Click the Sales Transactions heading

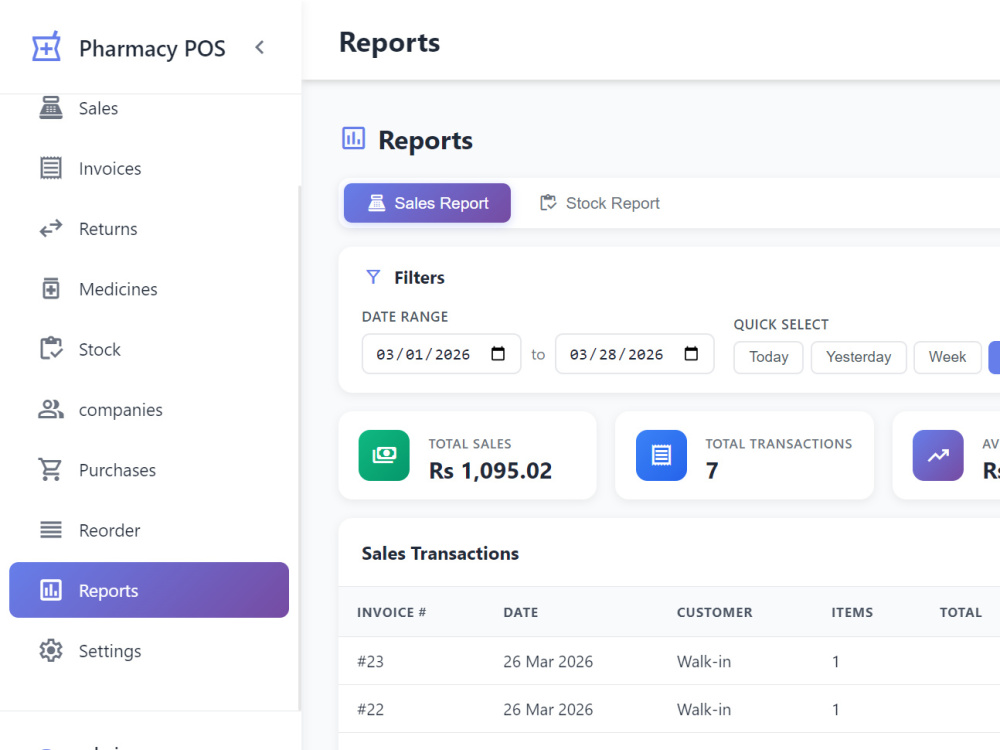coord(440,553)
